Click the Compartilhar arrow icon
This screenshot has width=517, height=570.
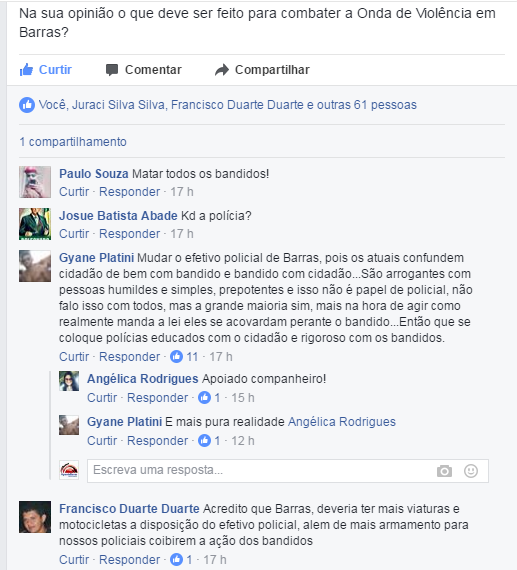tap(222, 70)
